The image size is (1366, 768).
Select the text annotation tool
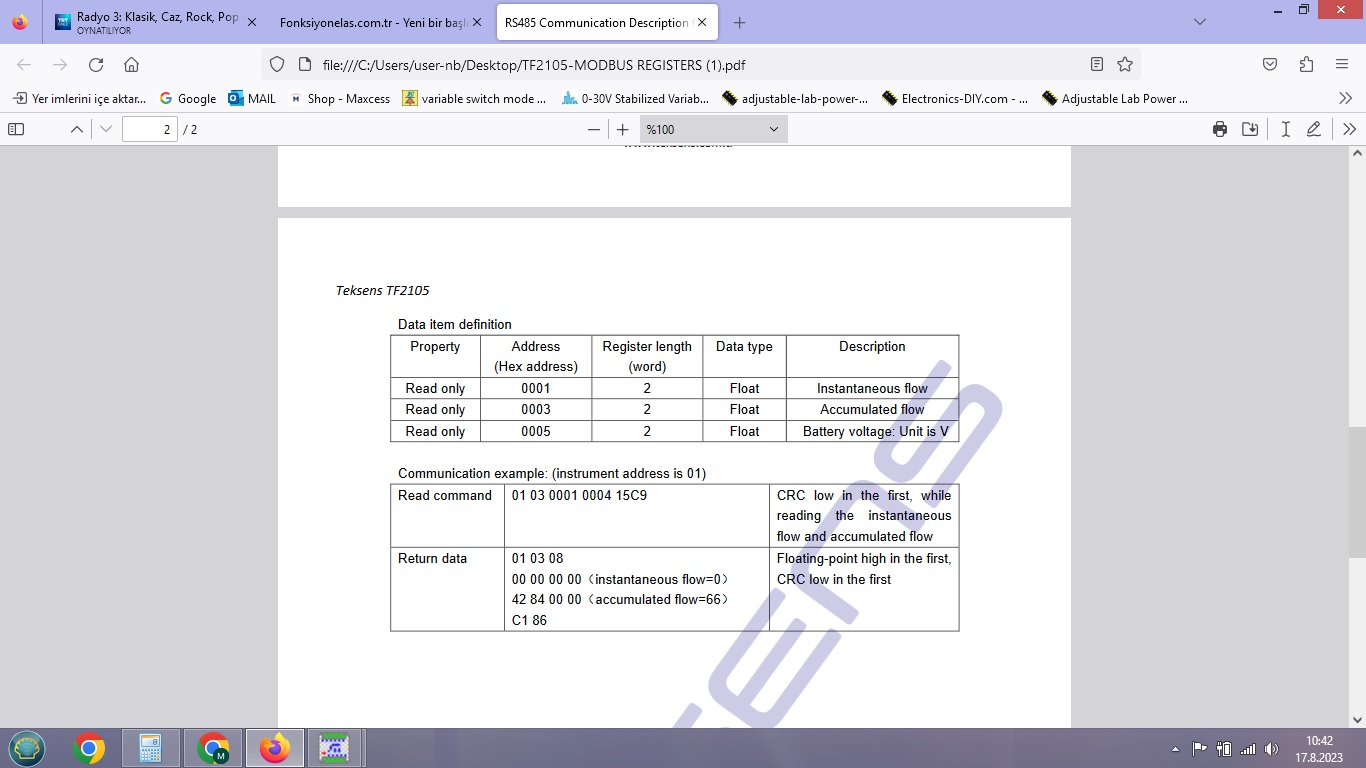(1285, 129)
